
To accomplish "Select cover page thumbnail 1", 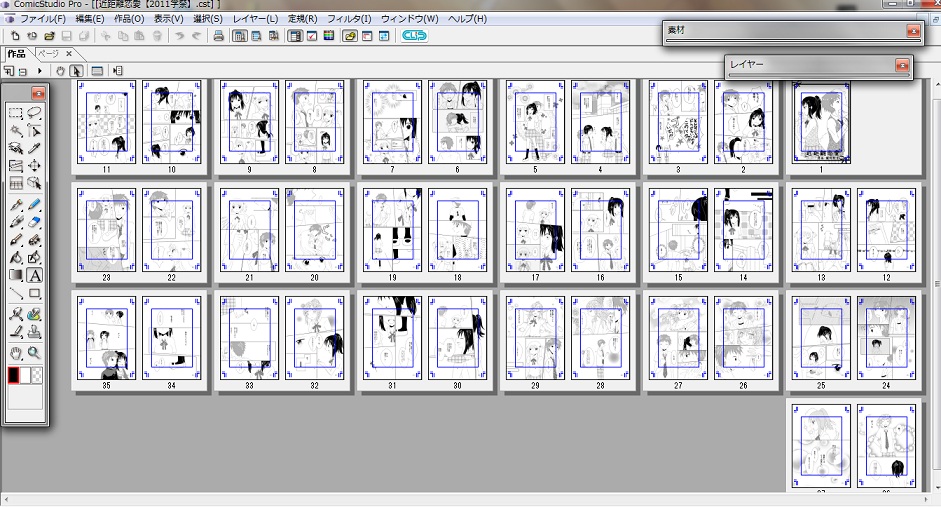I will (x=821, y=122).
